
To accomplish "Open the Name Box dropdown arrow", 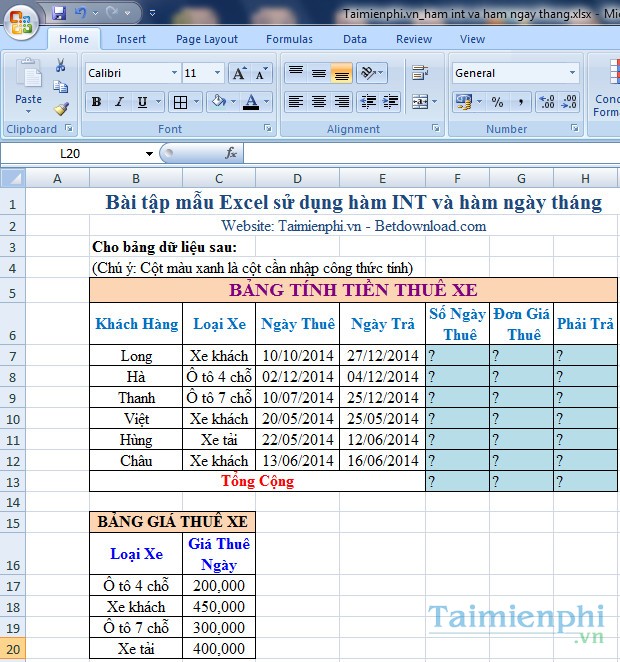I will [149, 153].
